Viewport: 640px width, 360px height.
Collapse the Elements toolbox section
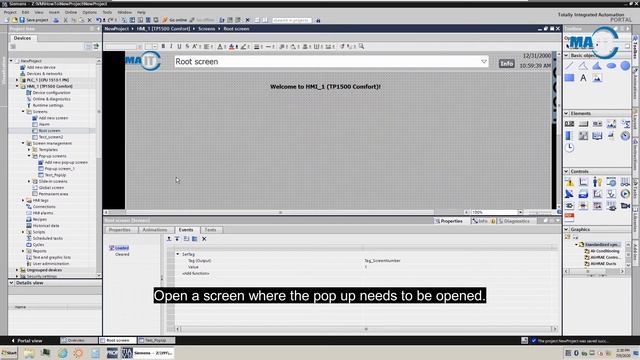coord(566,113)
